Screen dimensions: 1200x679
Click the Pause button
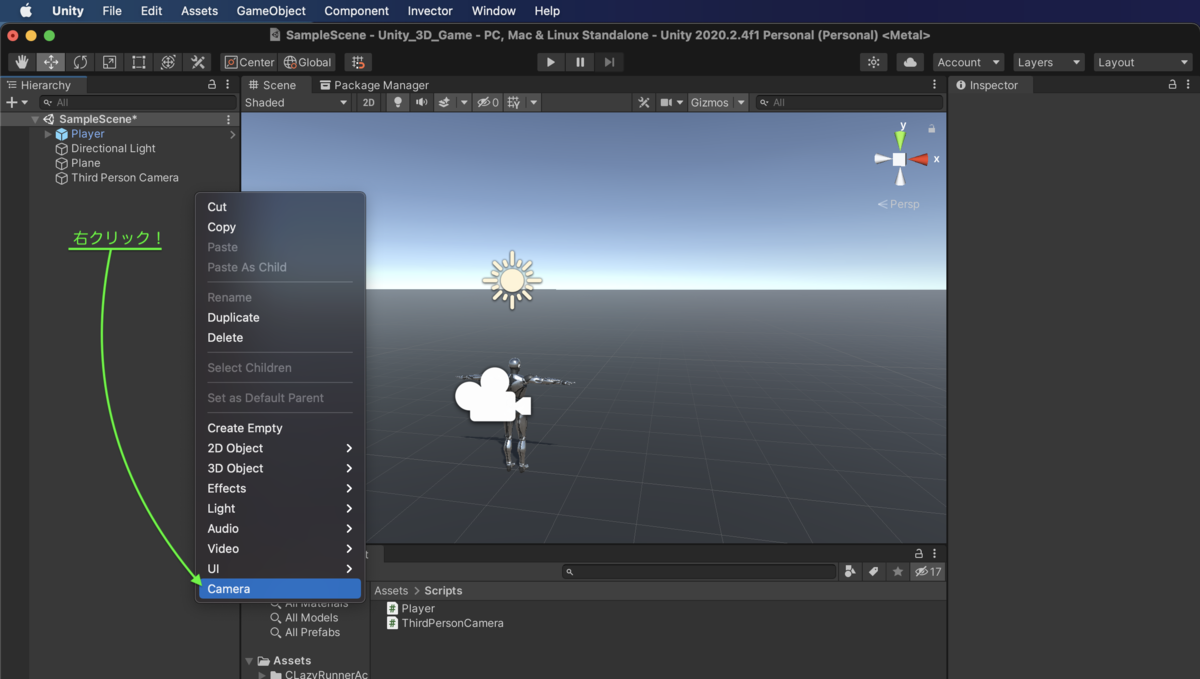click(580, 62)
